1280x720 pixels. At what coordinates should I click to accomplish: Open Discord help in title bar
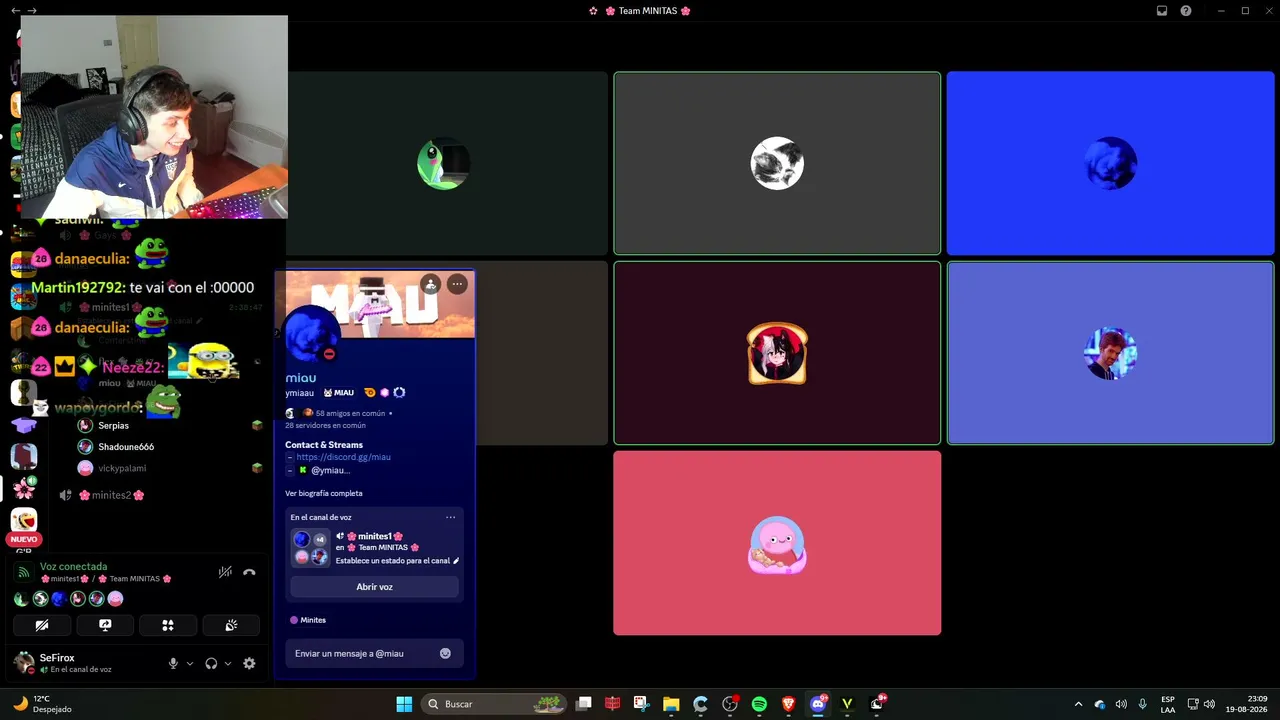pyautogui.click(x=1186, y=11)
